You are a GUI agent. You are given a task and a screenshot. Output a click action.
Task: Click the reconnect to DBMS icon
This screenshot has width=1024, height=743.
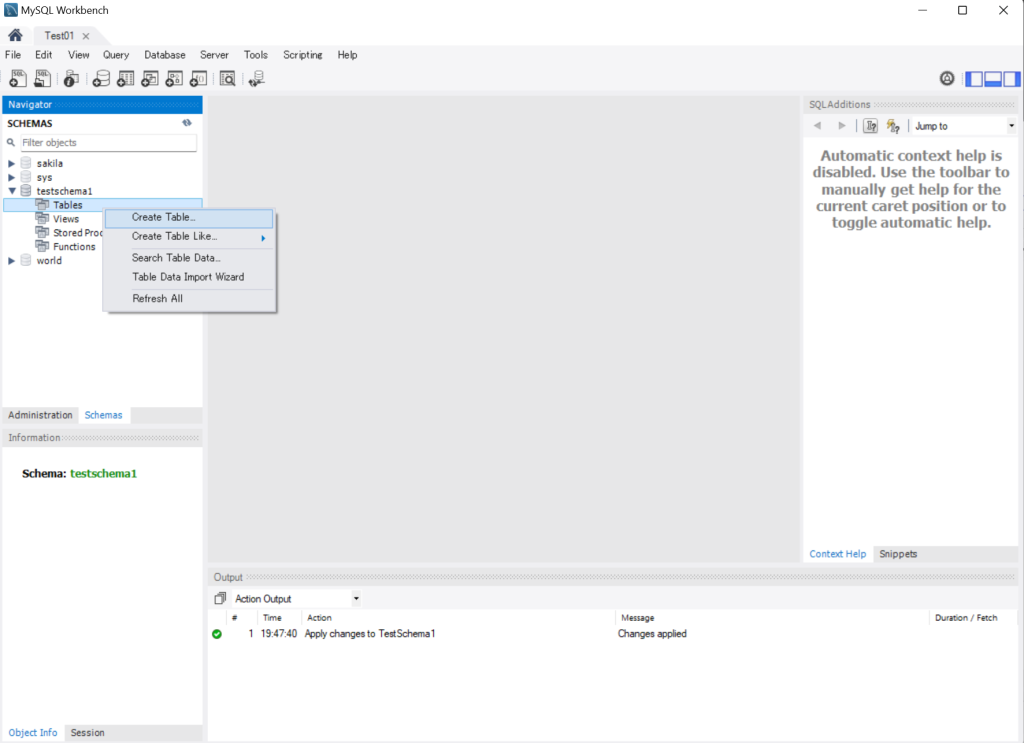[257, 79]
